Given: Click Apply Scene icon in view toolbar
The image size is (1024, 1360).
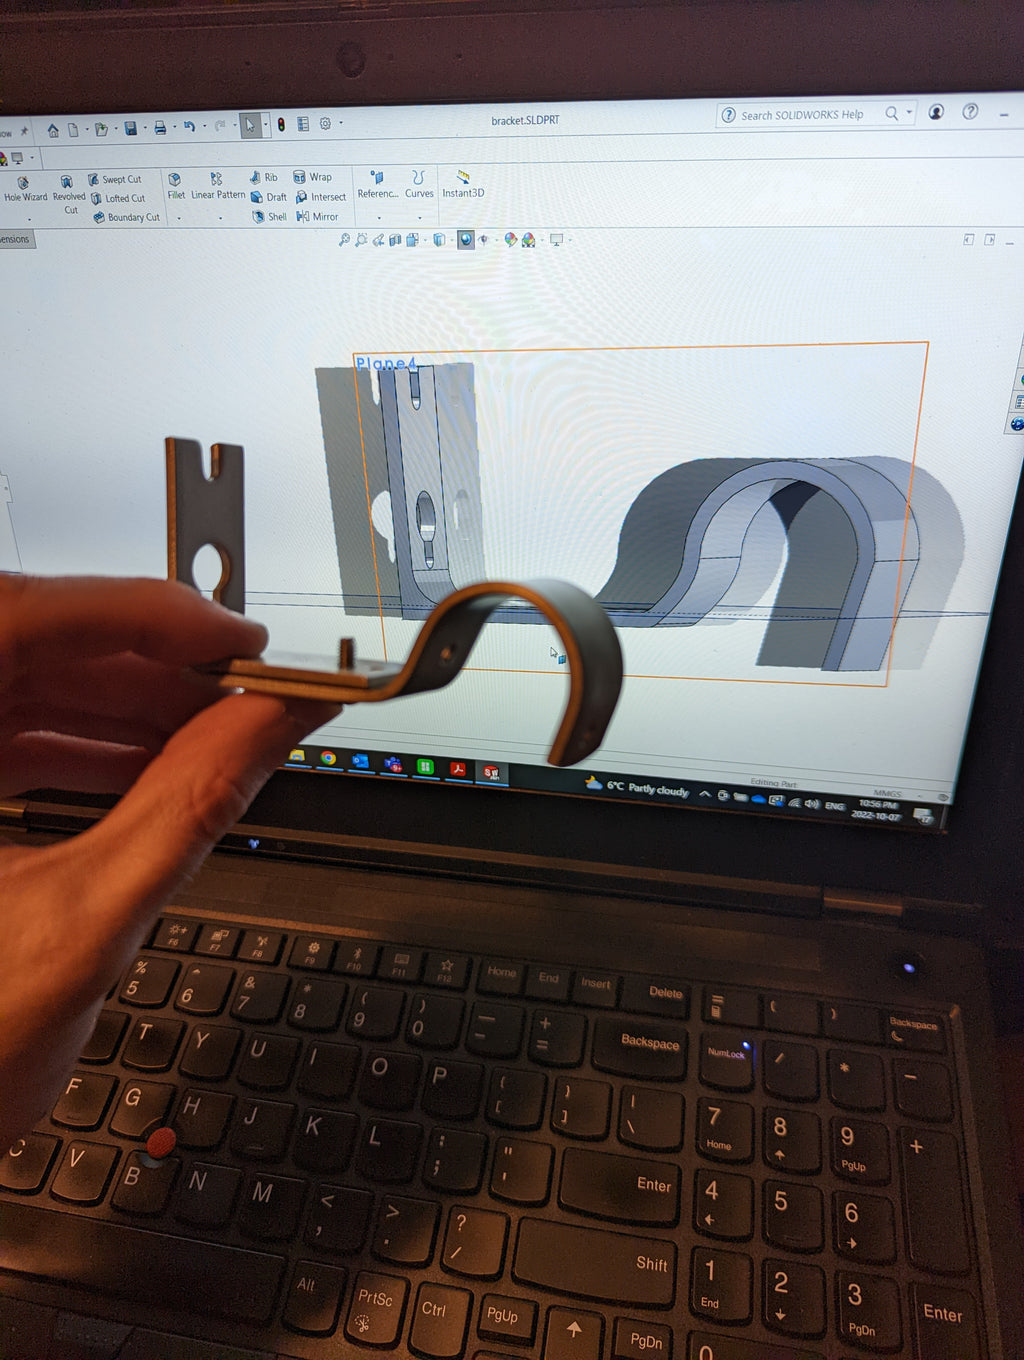Looking at the screenshot, I should click(528, 240).
